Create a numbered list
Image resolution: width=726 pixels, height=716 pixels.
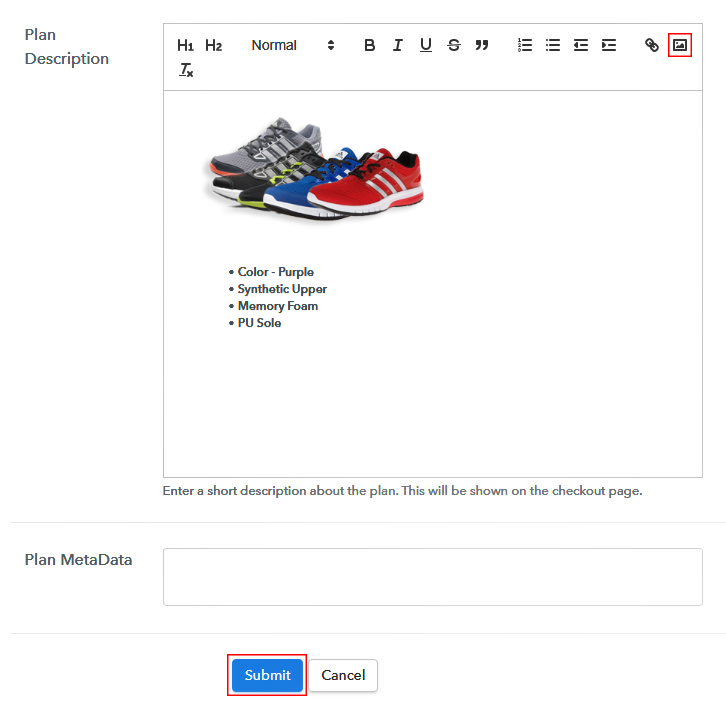[x=525, y=45]
